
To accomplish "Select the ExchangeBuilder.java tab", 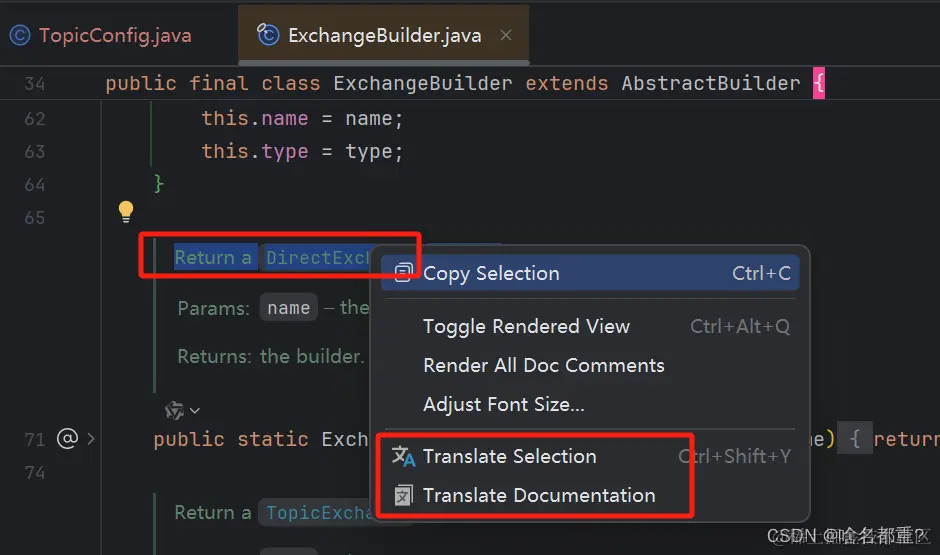I will 384,35.
